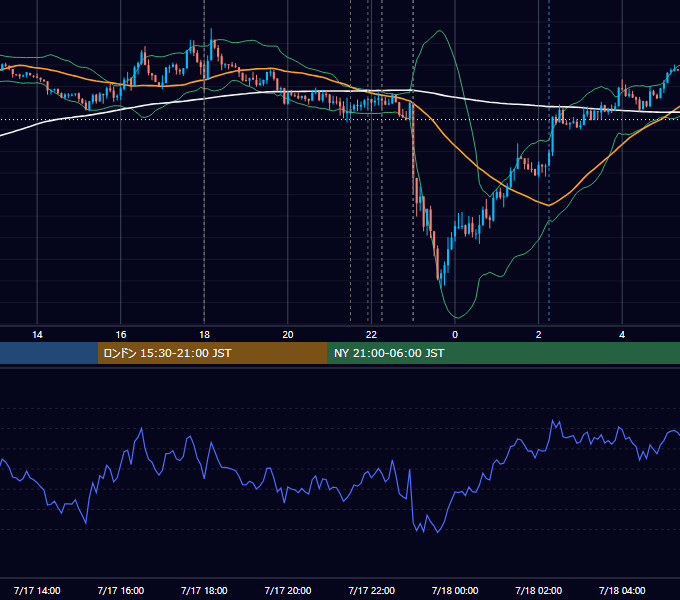Screen dimensions: 680x600
Task: Select the NY 21:00-06:00 JST session bar
Action: (503, 353)
